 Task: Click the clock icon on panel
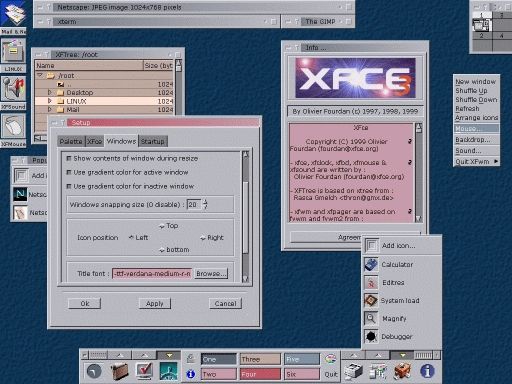tap(94, 371)
